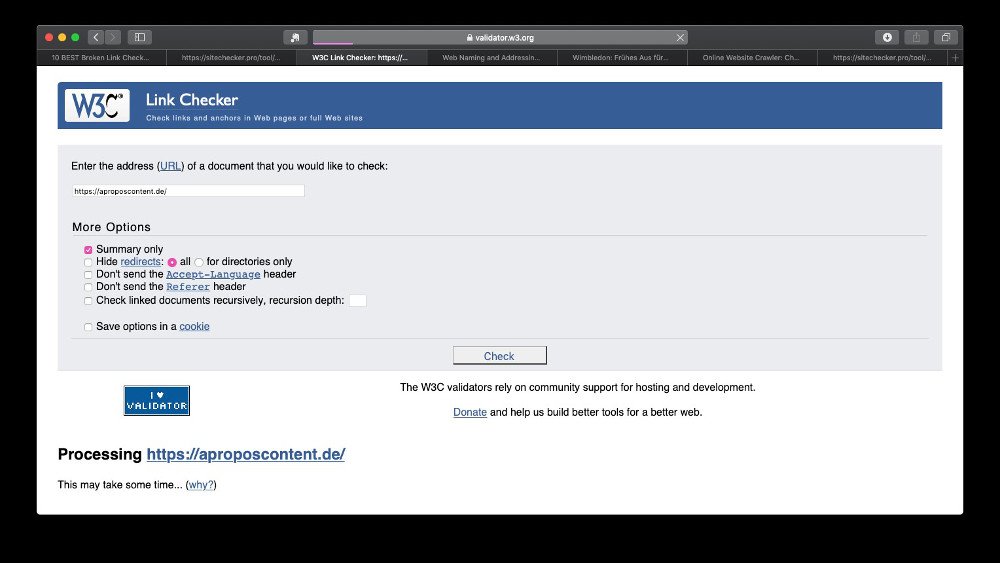1000x563 pixels.
Task: Open the Safari downloads button
Action: [886, 38]
